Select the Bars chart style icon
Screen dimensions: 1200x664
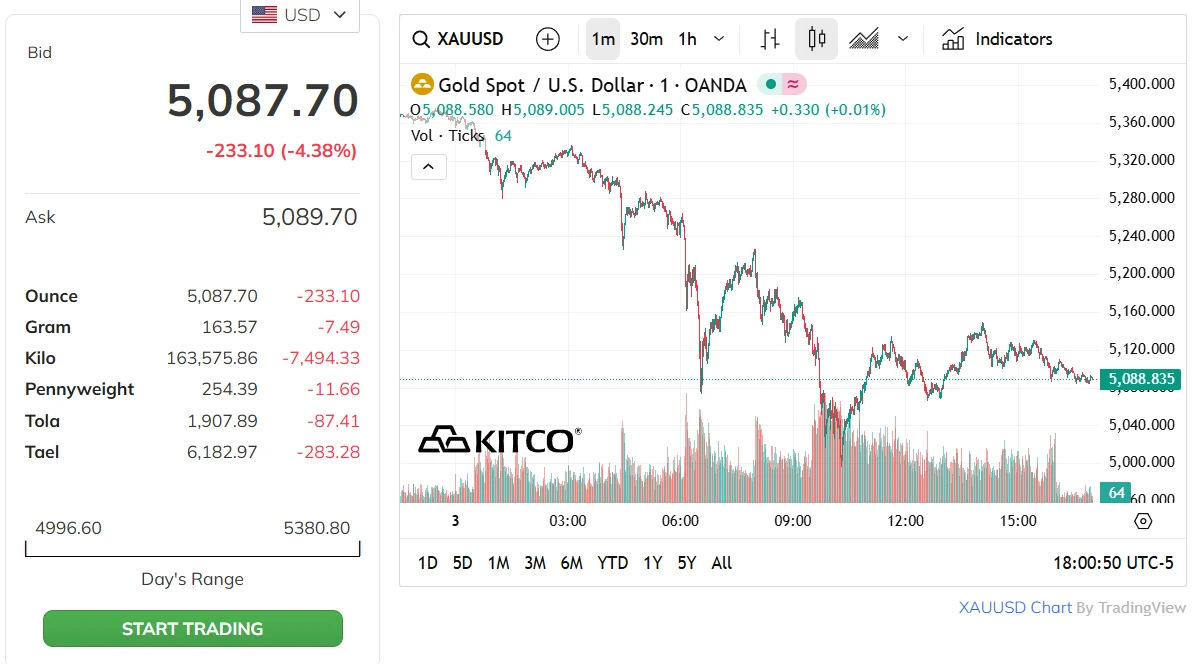(769, 39)
